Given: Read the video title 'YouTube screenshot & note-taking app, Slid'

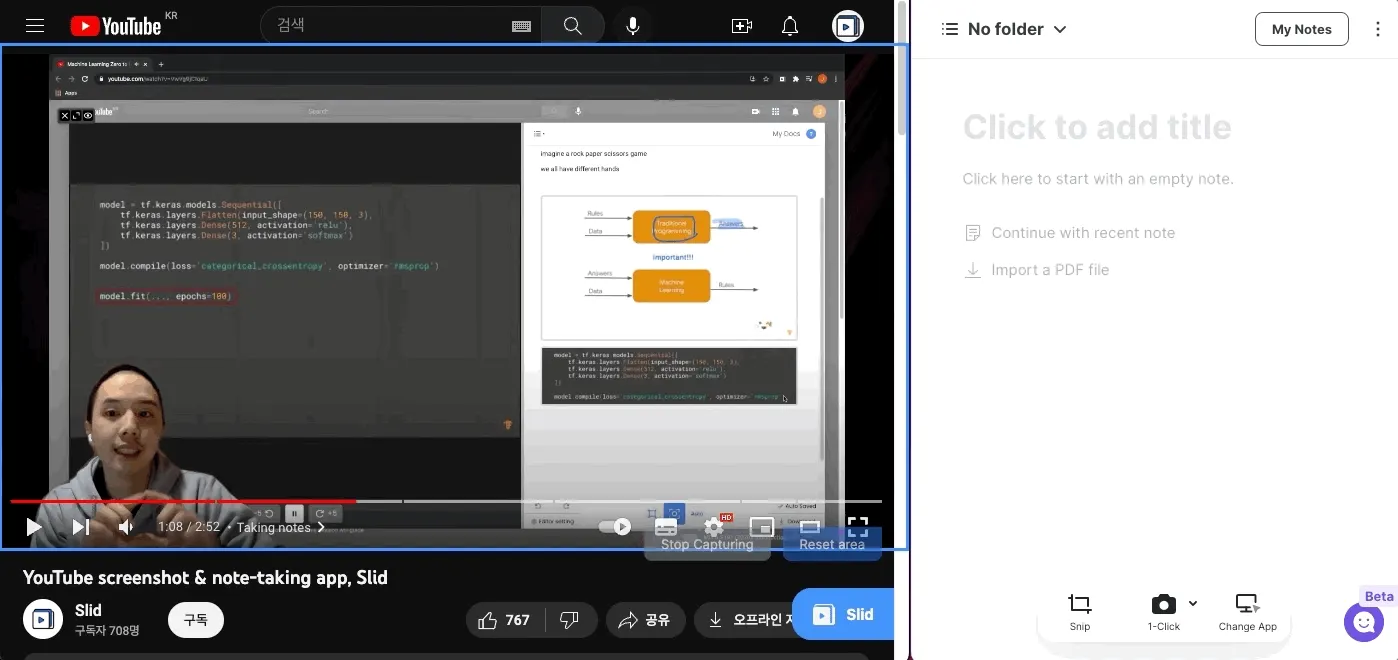Looking at the screenshot, I should pyautogui.click(x=205, y=577).
